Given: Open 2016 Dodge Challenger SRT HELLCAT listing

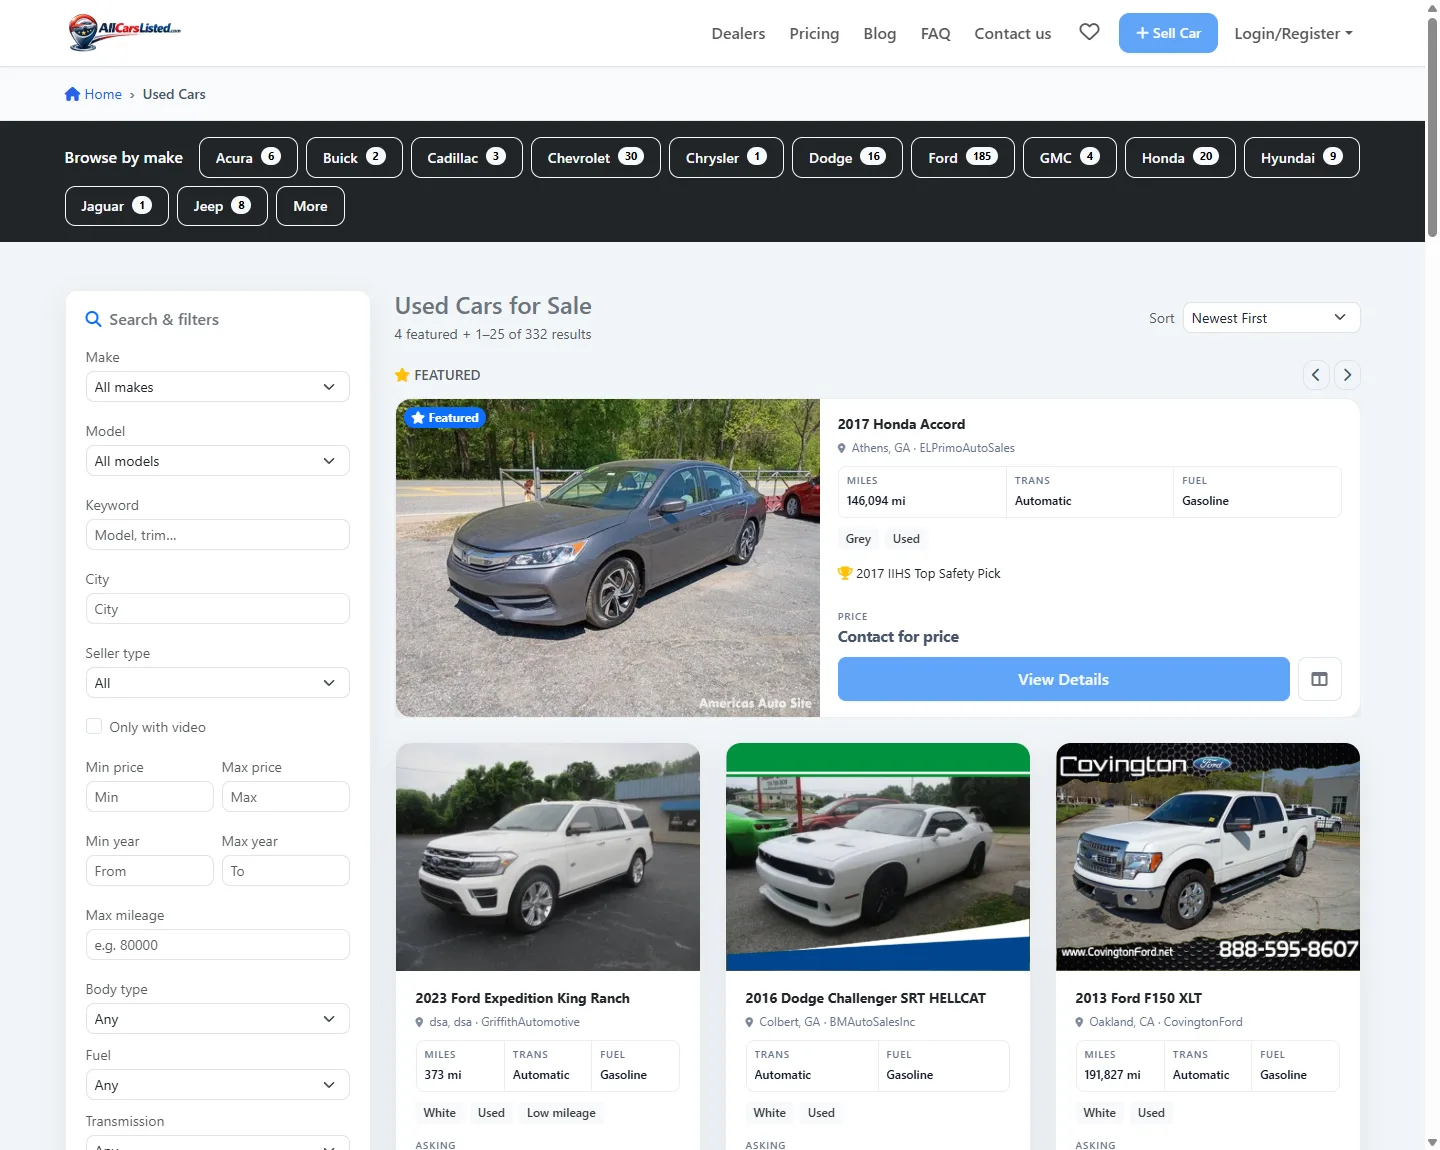Looking at the screenshot, I should coord(865,998).
